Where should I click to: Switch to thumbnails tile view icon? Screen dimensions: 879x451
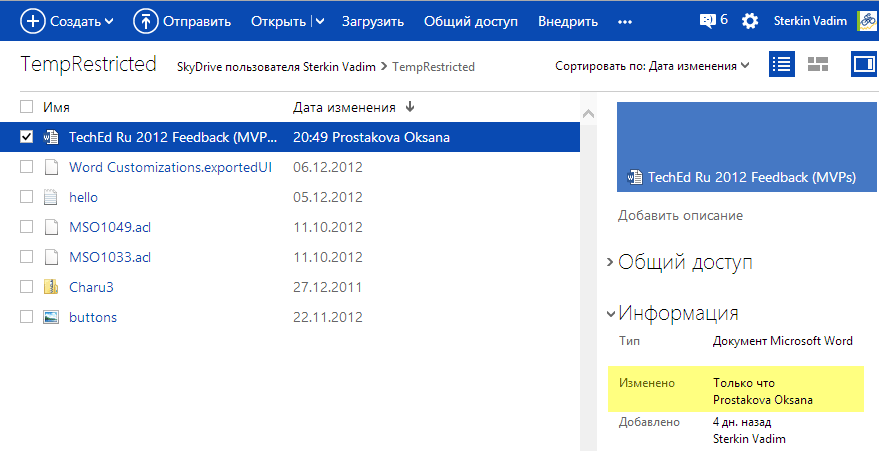point(818,64)
